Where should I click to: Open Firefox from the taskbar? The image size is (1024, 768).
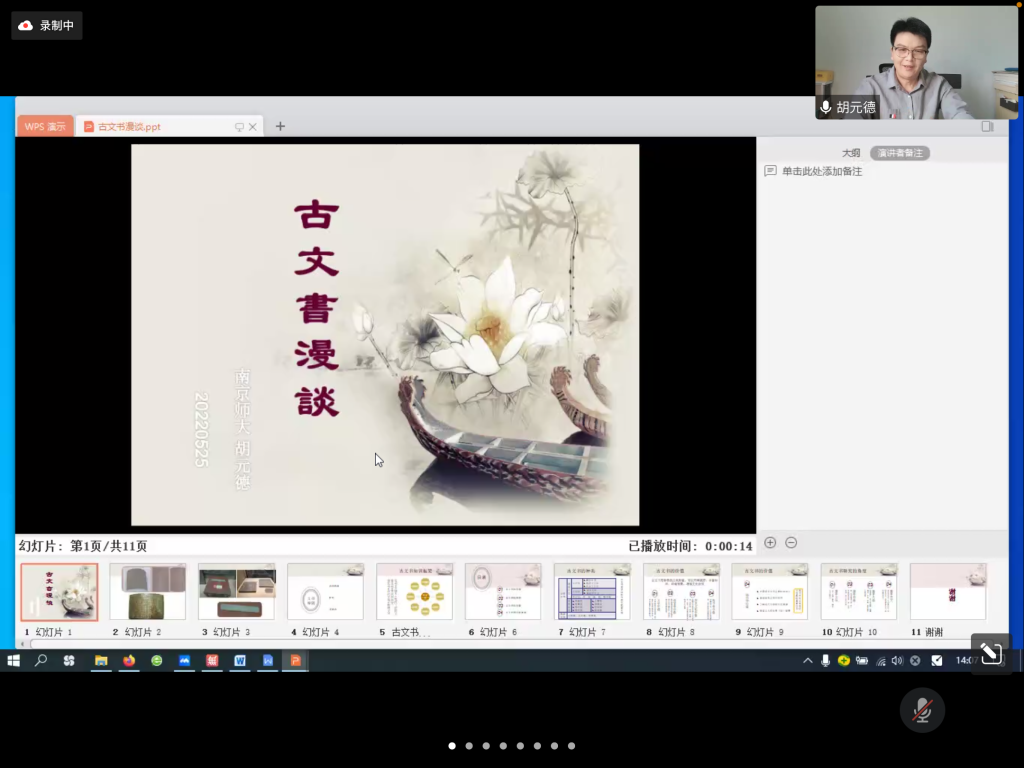(129, 660)
